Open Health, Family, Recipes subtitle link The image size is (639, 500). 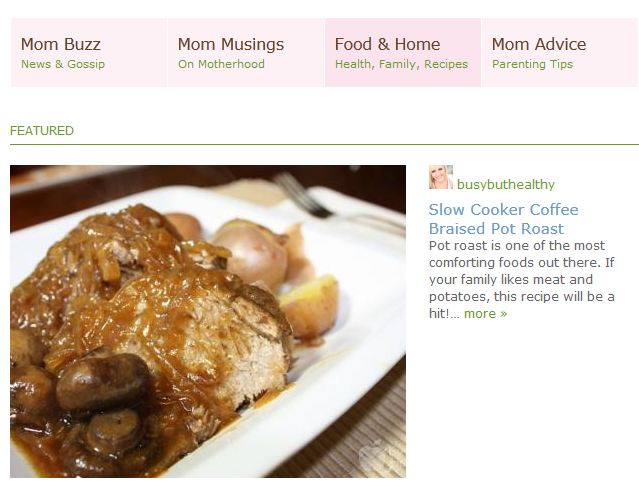pyautogui.click(x=401, y=64)
